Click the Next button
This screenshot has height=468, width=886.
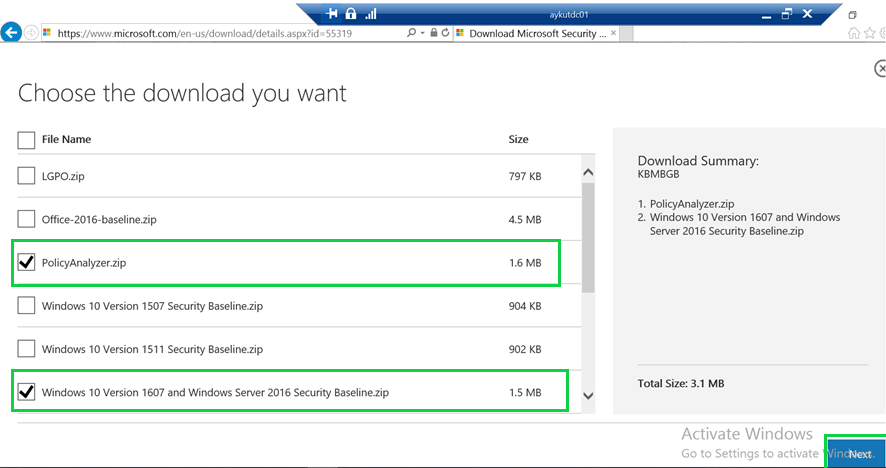pos(859,454)
